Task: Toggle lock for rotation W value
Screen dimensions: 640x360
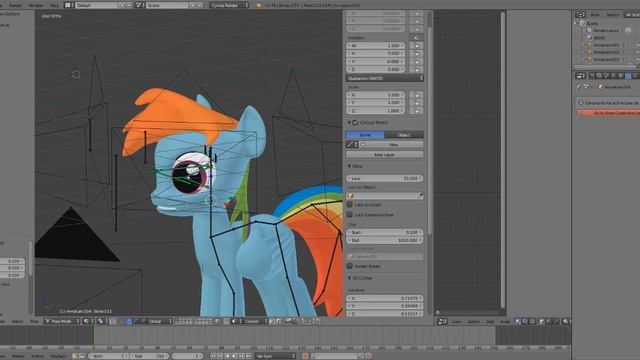Action: (x=417, y=46)
